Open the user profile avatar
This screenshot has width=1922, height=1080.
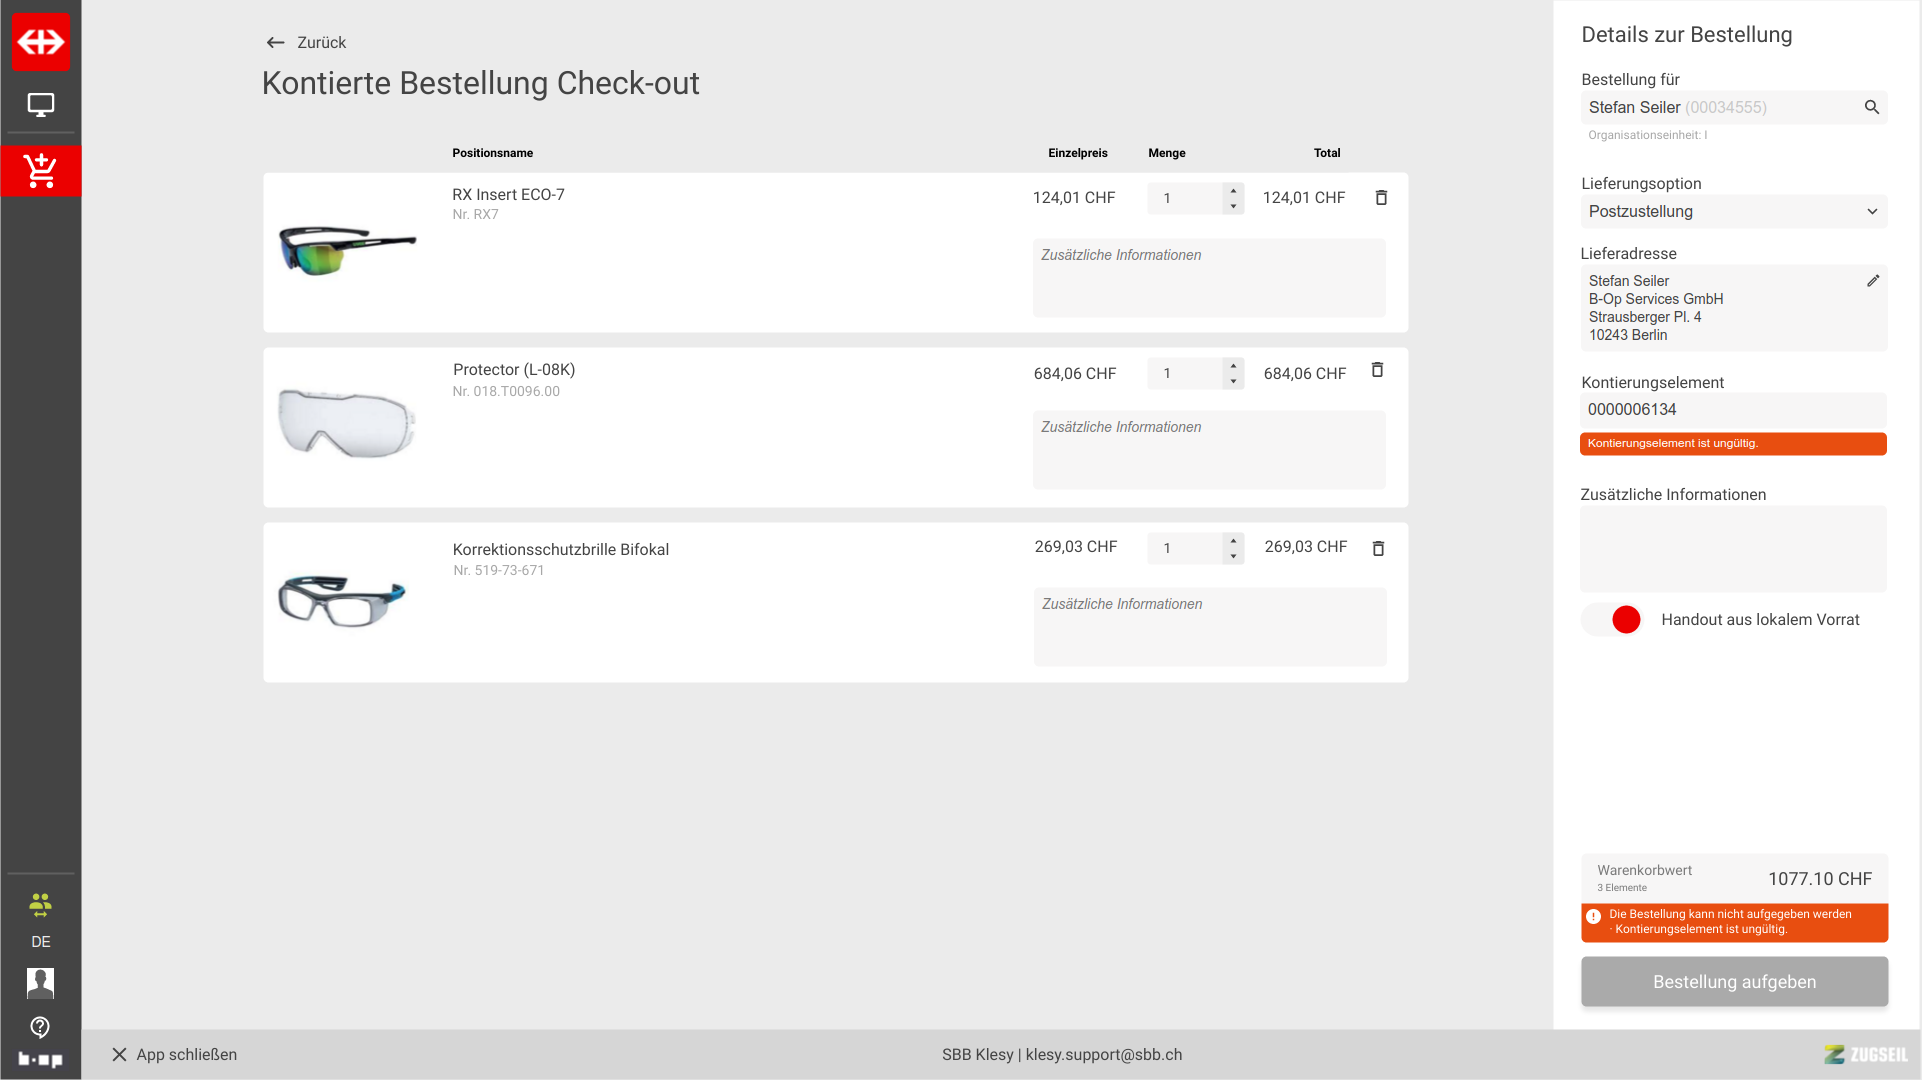point(40,982)
